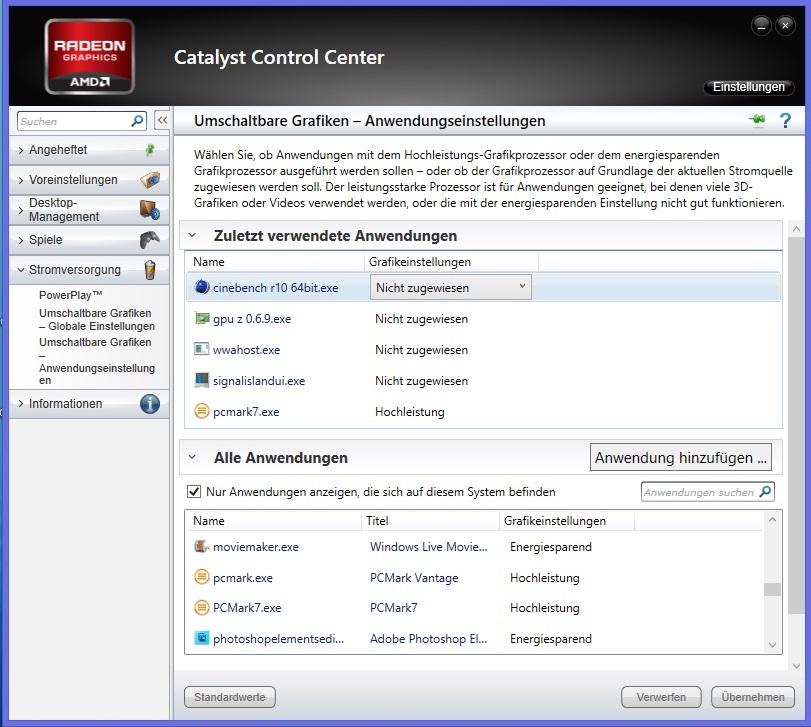Screen dimensions: 811x727
Task: Click Energiesparend for moviemaker.exe
Action: point(551,547)
